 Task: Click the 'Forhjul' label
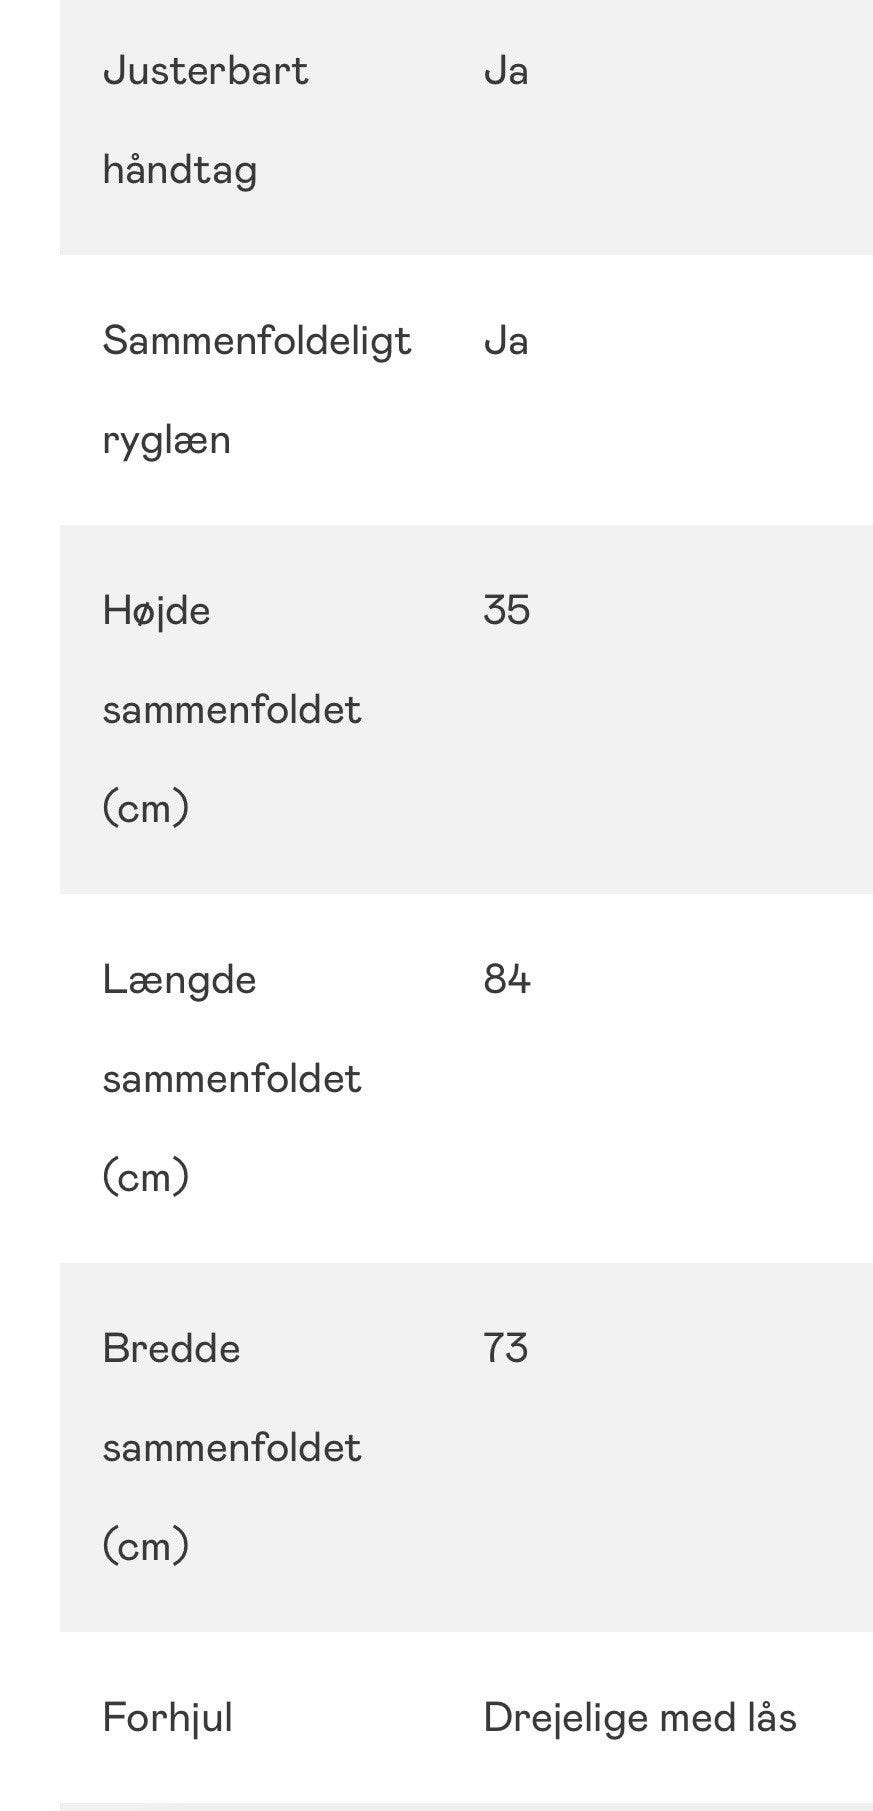click(x=167, y=1718)
